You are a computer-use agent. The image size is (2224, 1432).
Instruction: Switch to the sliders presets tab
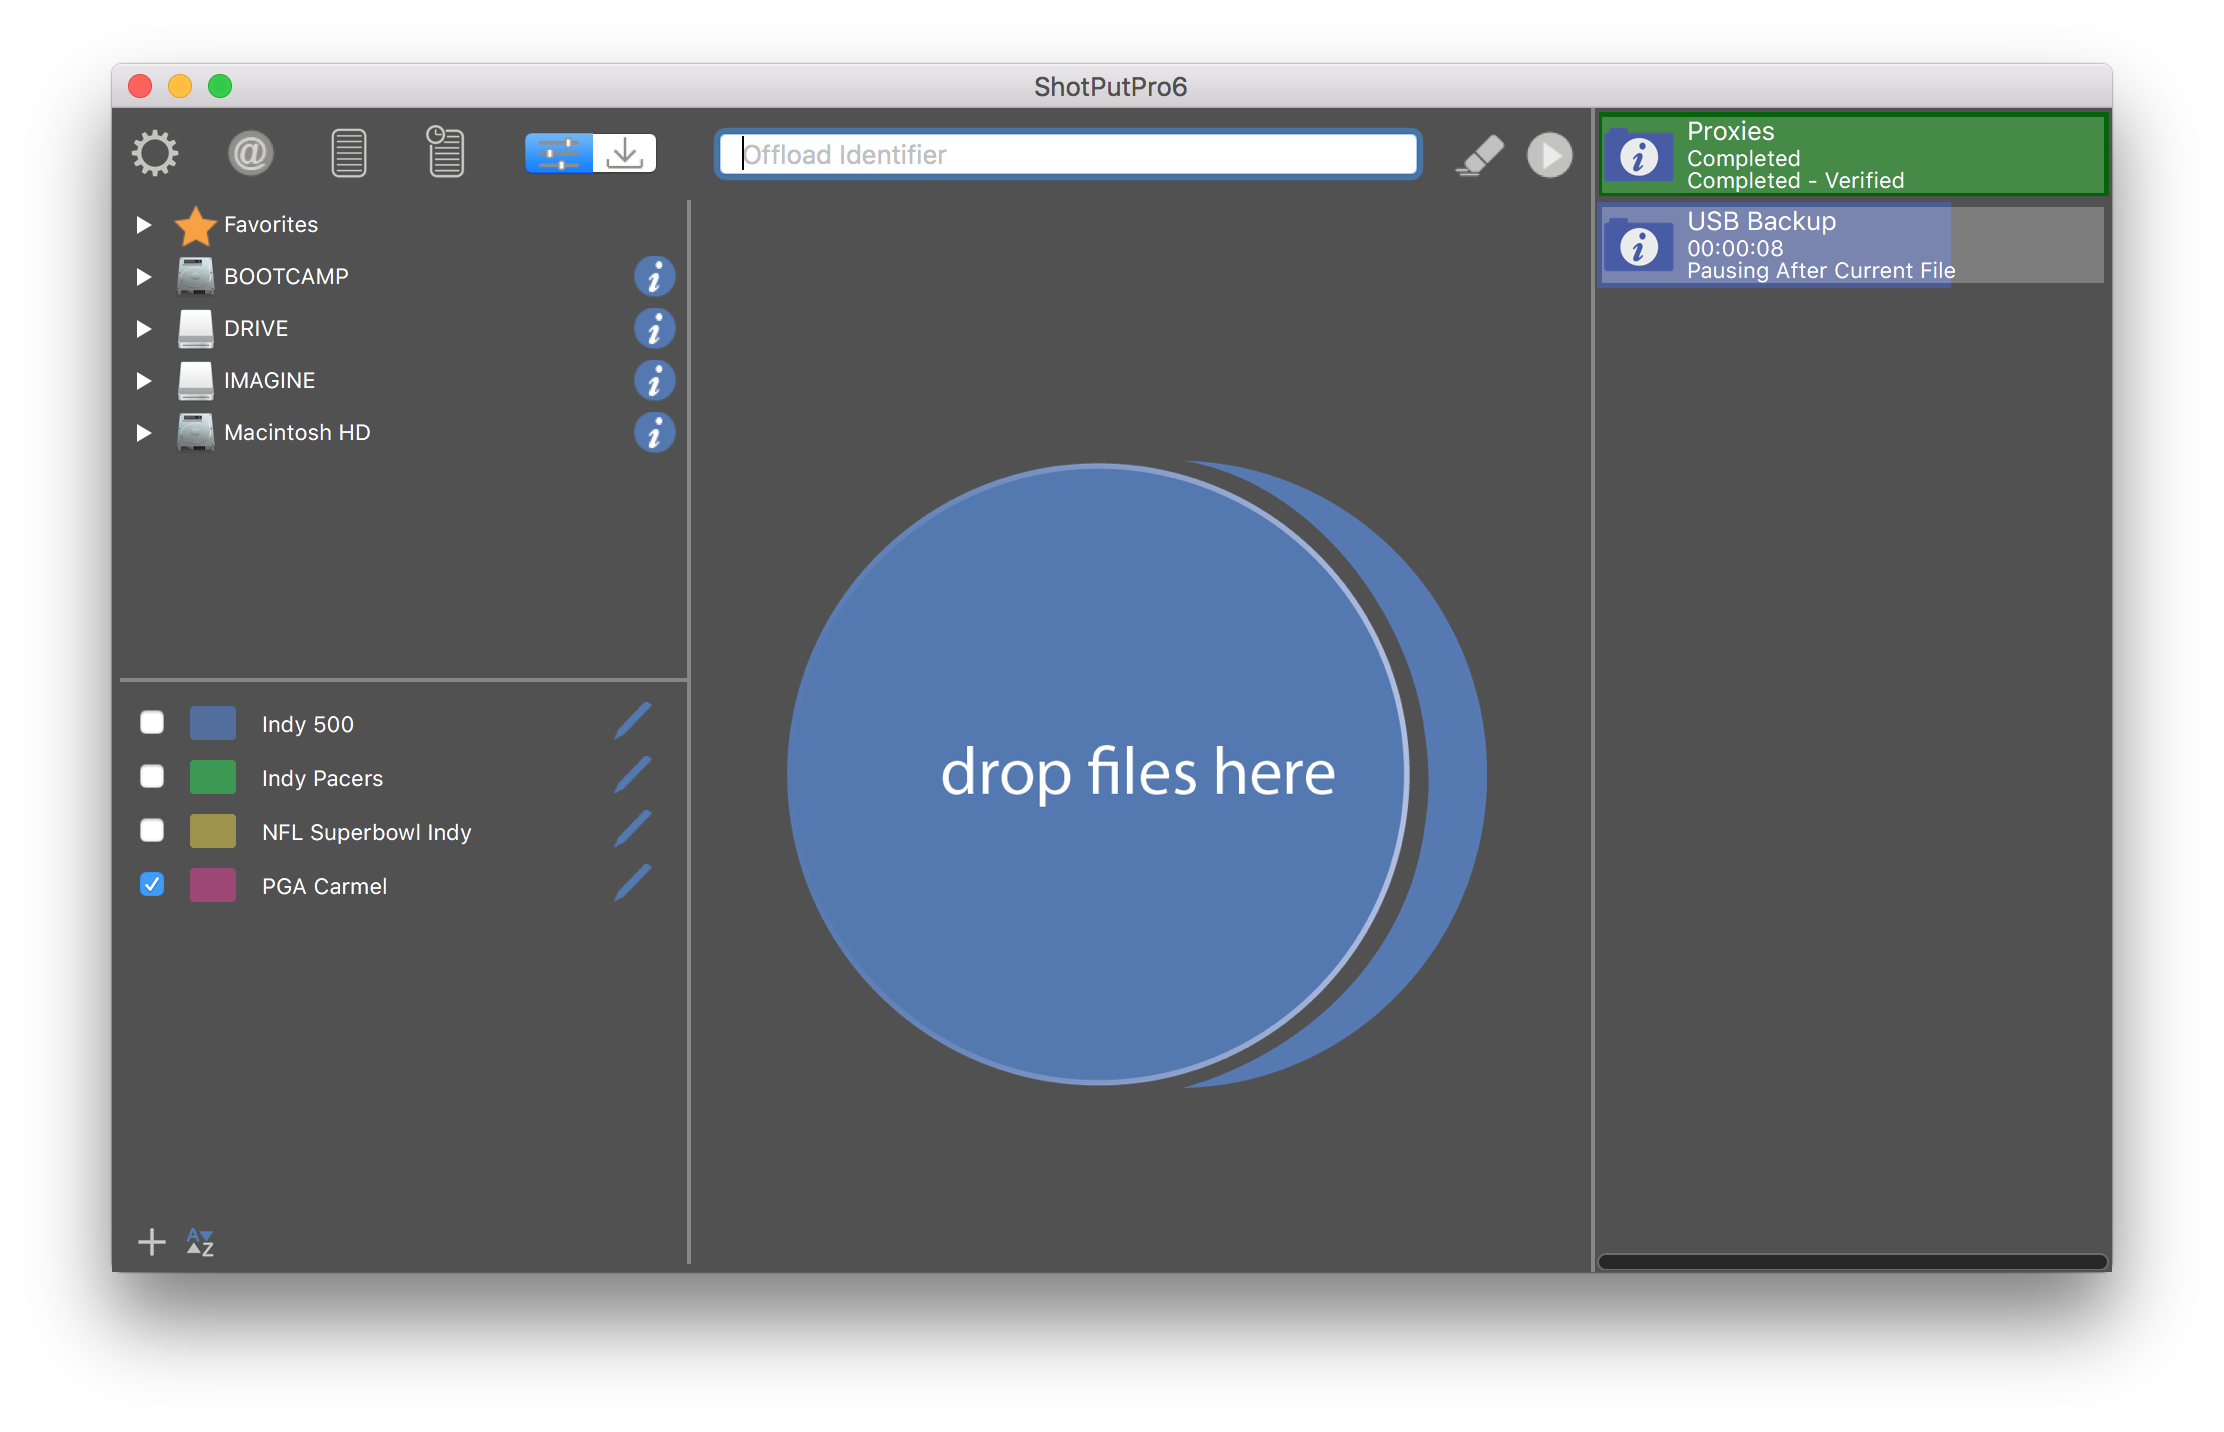click(558, 154)
